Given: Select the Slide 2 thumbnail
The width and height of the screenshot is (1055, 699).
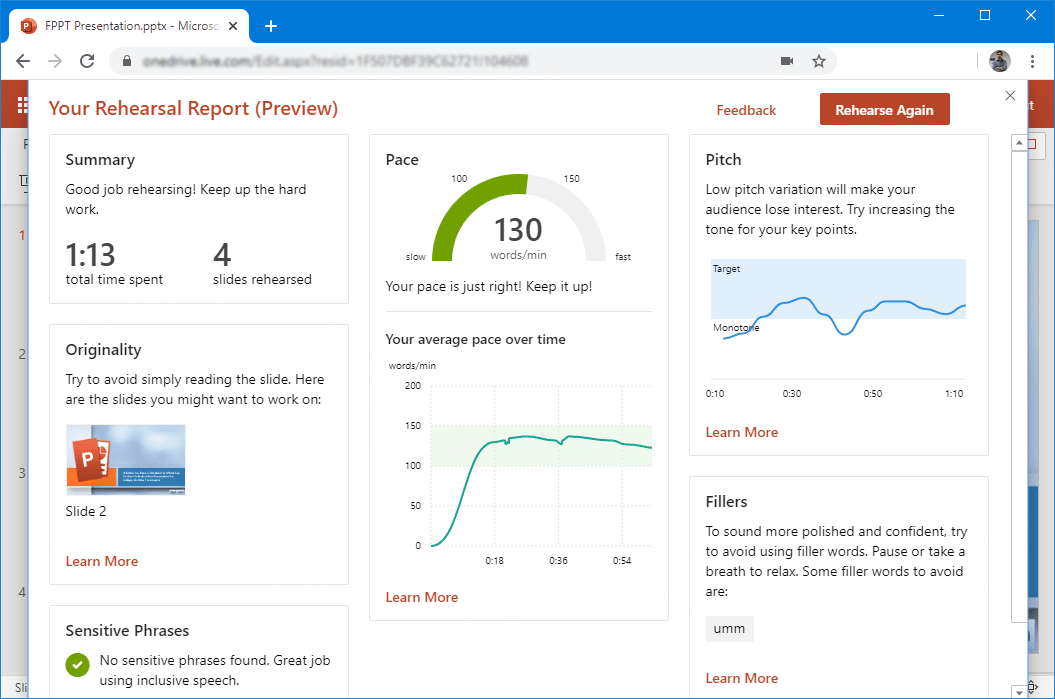Looking at the screenshot, I should pos(126,460).
